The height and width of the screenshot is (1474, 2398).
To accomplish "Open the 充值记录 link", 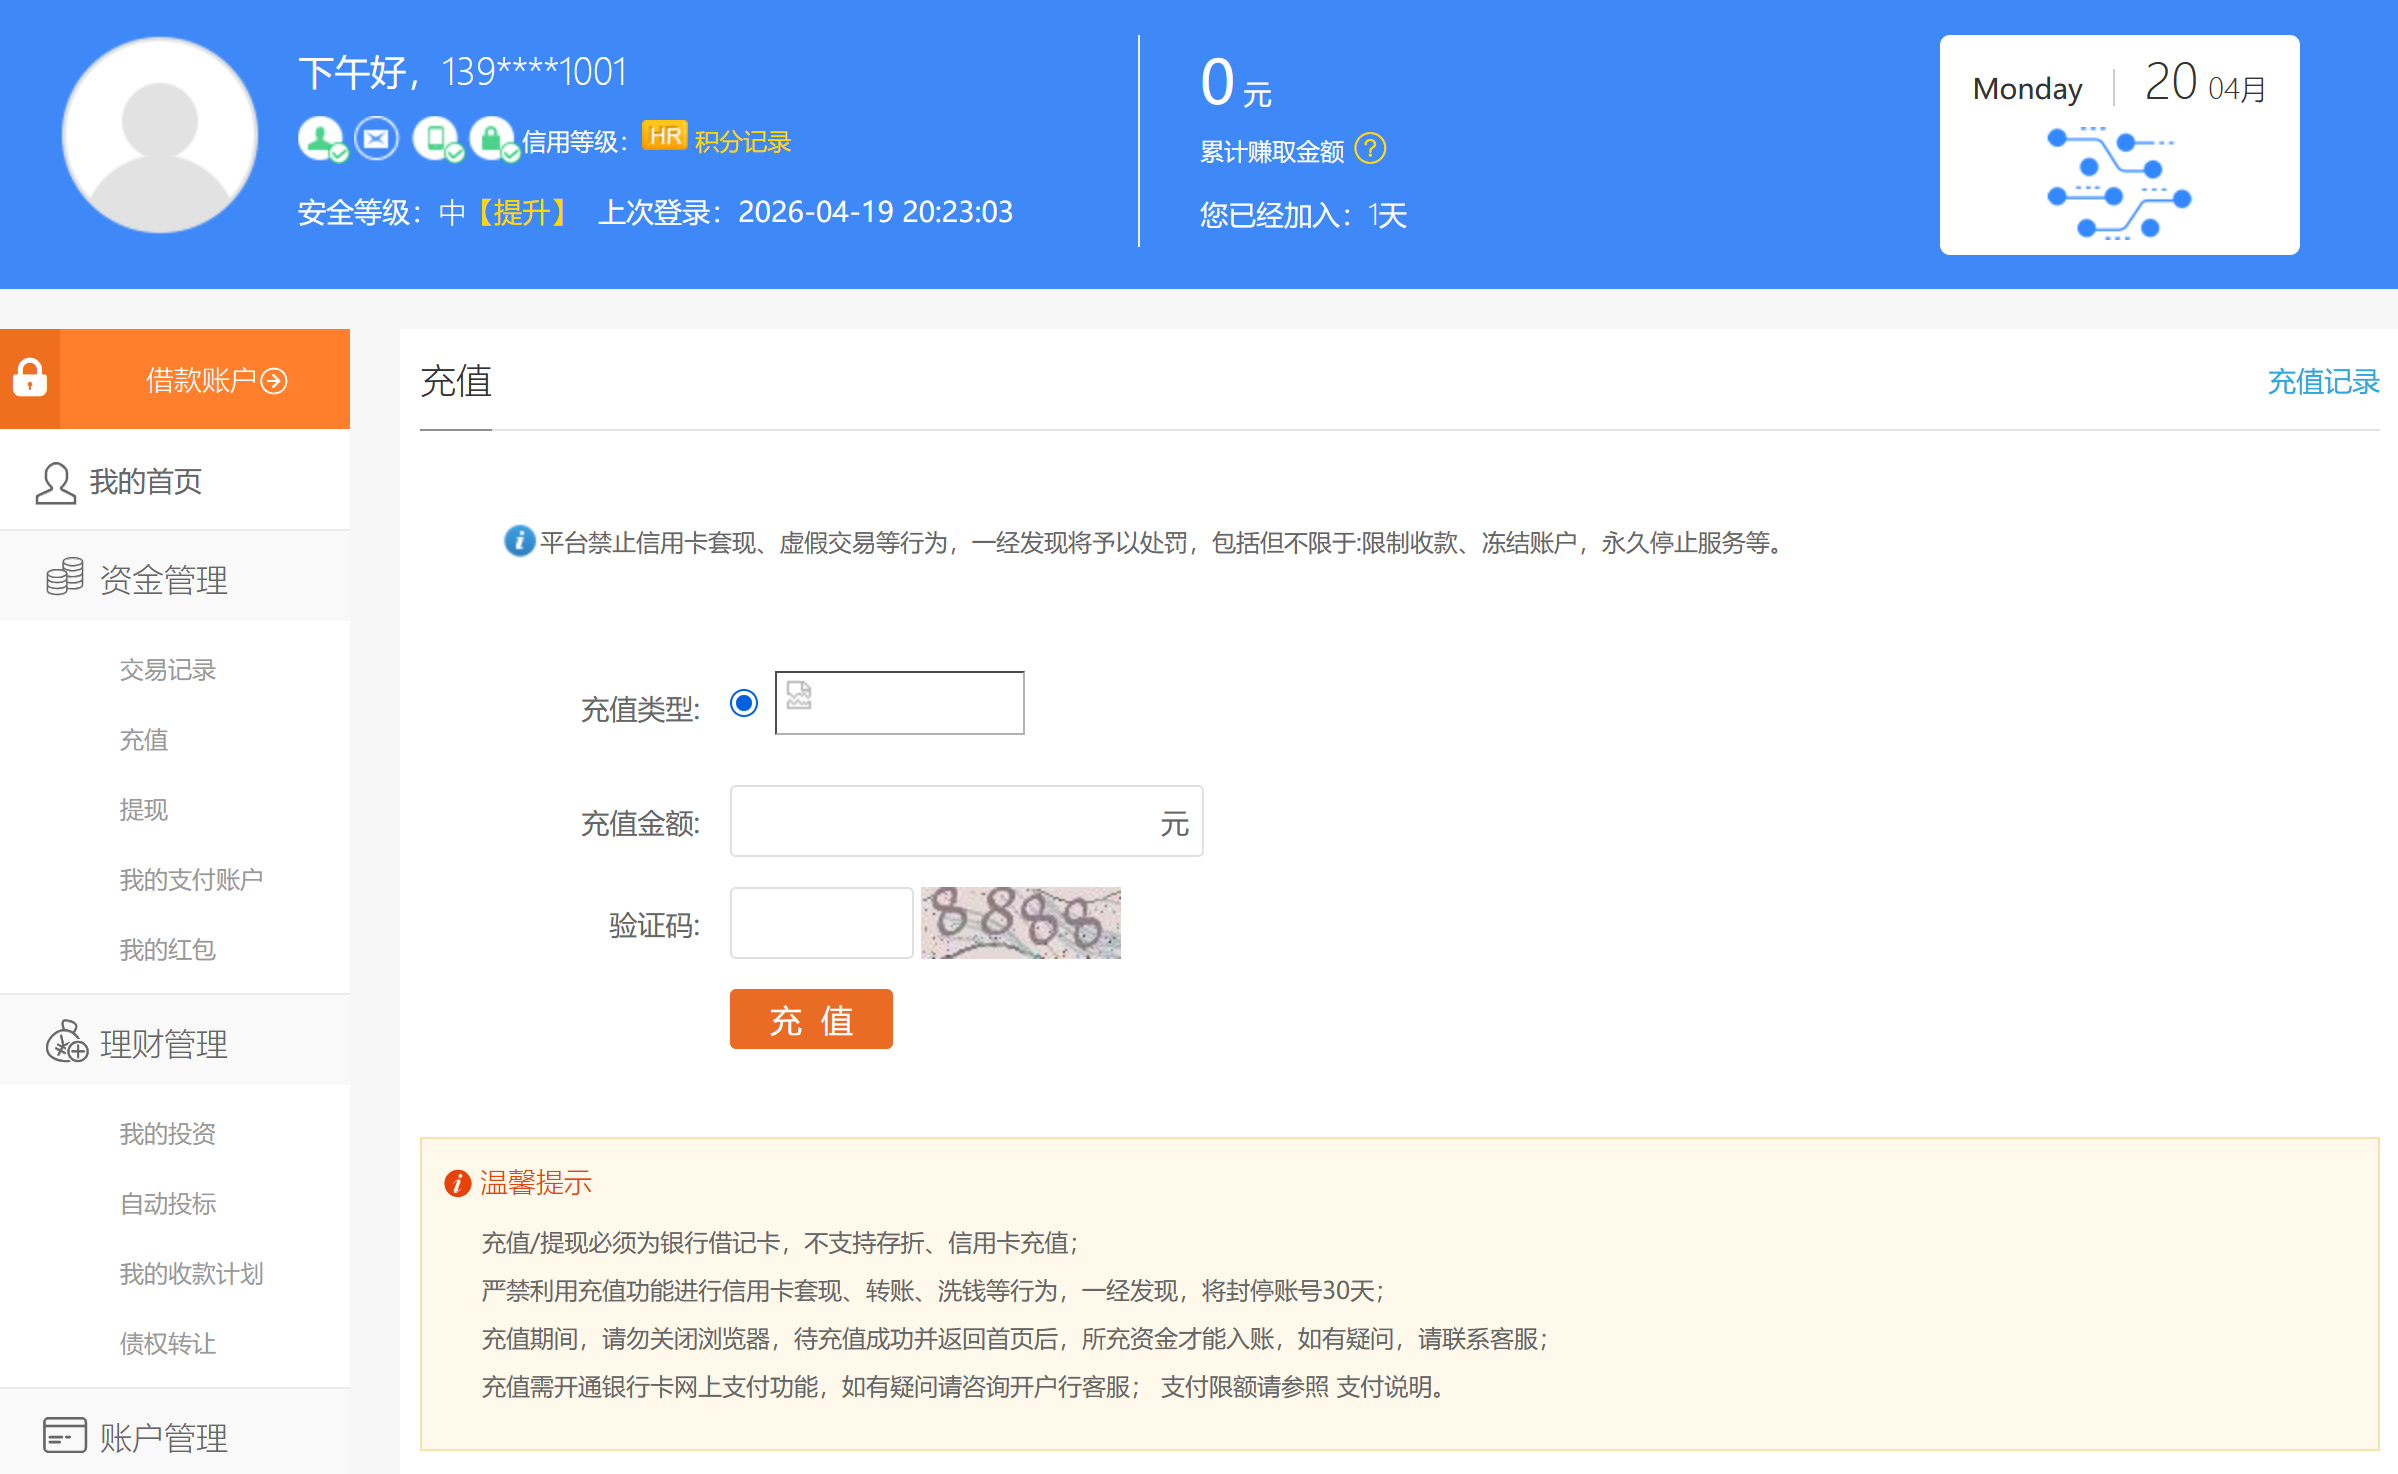I will coord(2322,381).
